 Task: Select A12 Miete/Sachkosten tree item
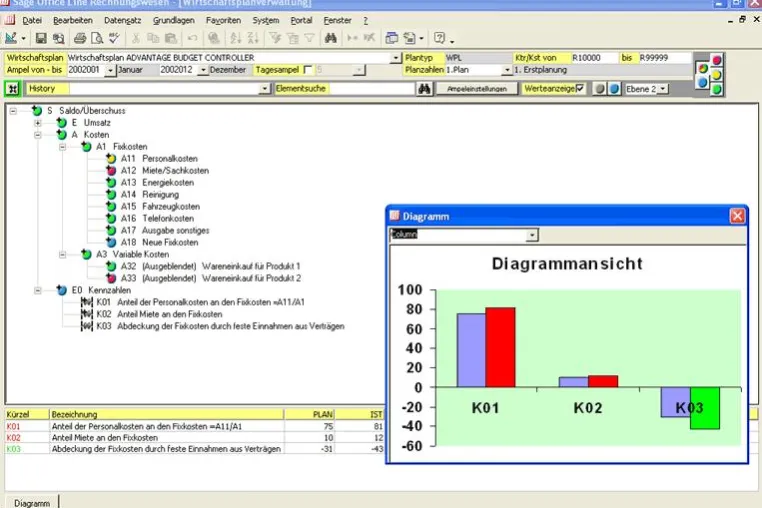coord(165,171)
